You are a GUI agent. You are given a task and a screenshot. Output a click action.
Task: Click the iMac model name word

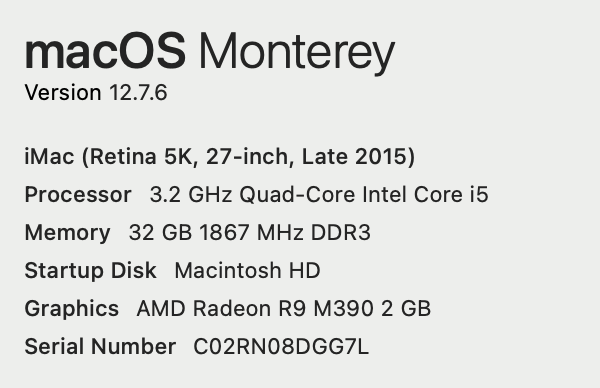pos(49,157)
